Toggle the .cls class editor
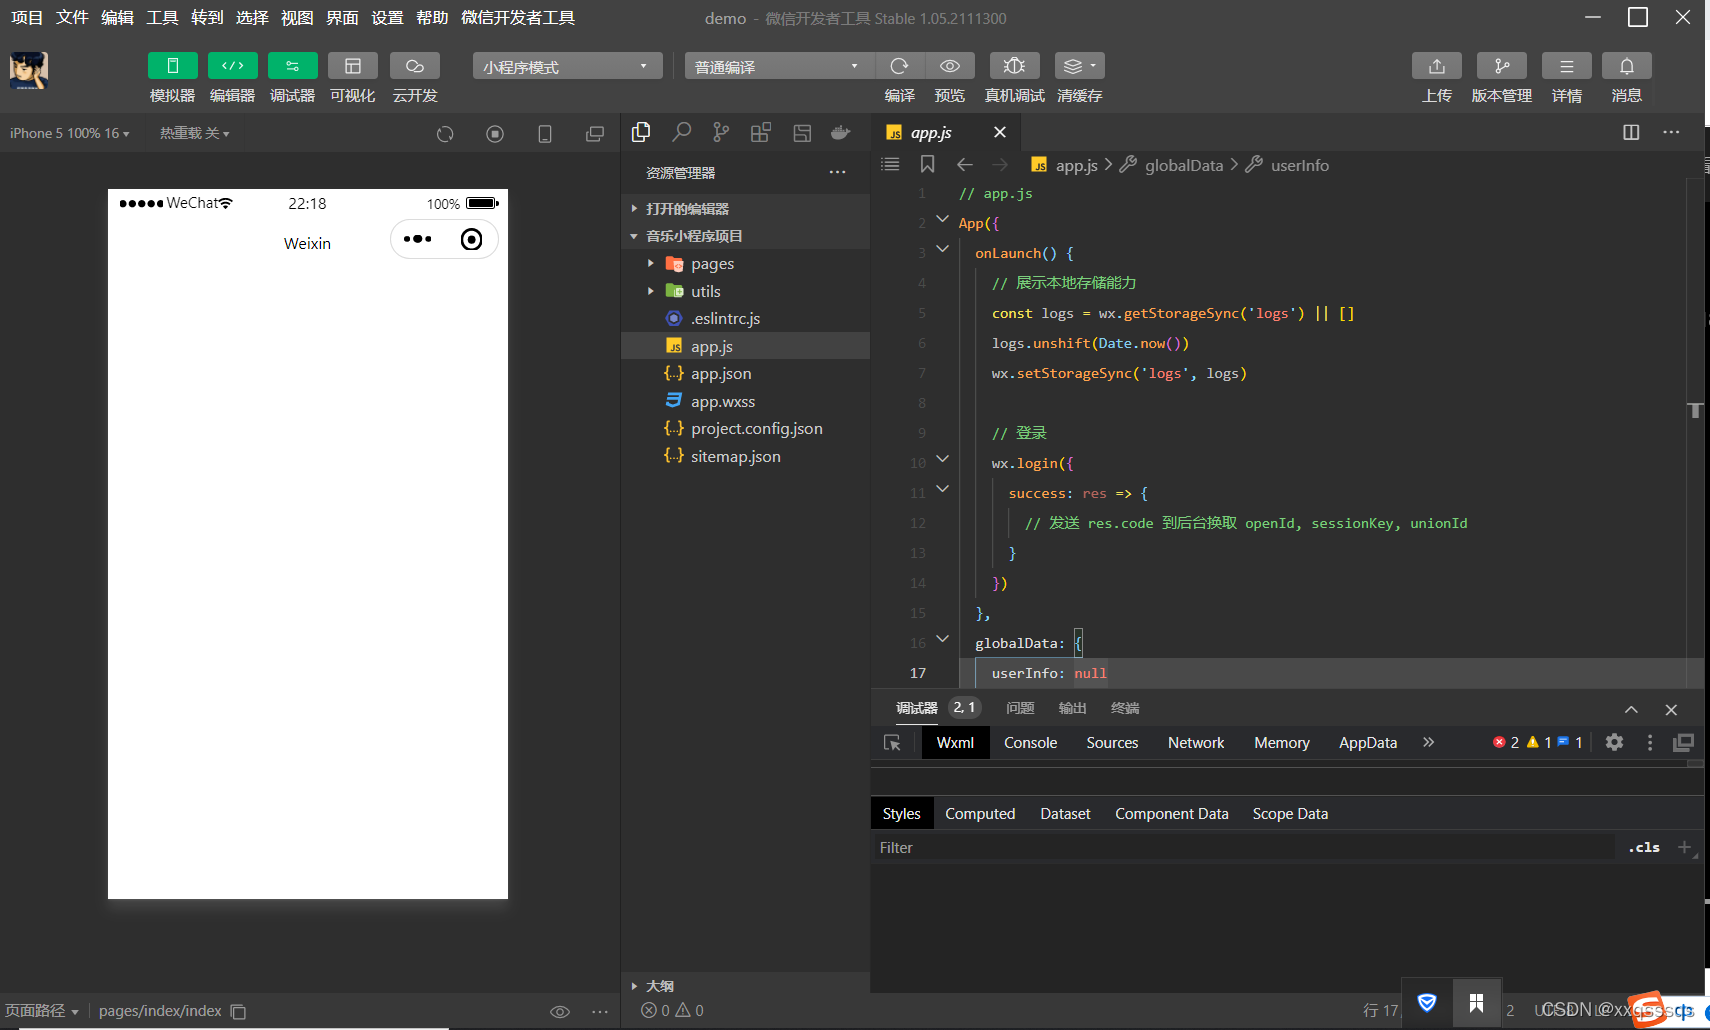1710x1030 pixels. 1643,847
